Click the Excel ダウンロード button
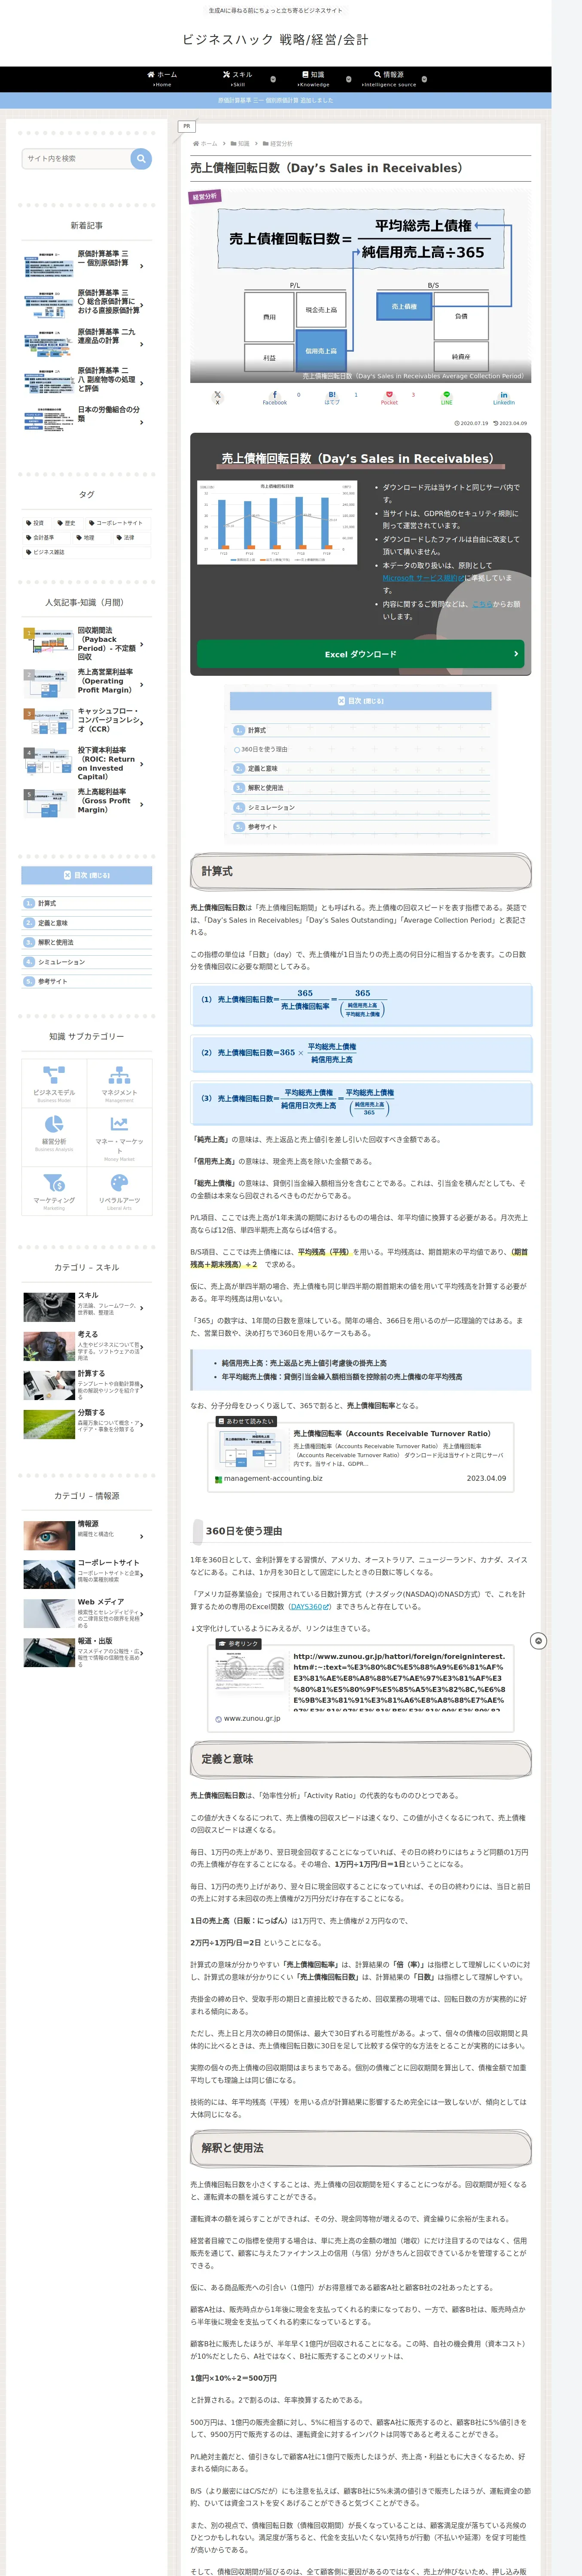Screen dimensions: 582x2576 tap(360, 654)
